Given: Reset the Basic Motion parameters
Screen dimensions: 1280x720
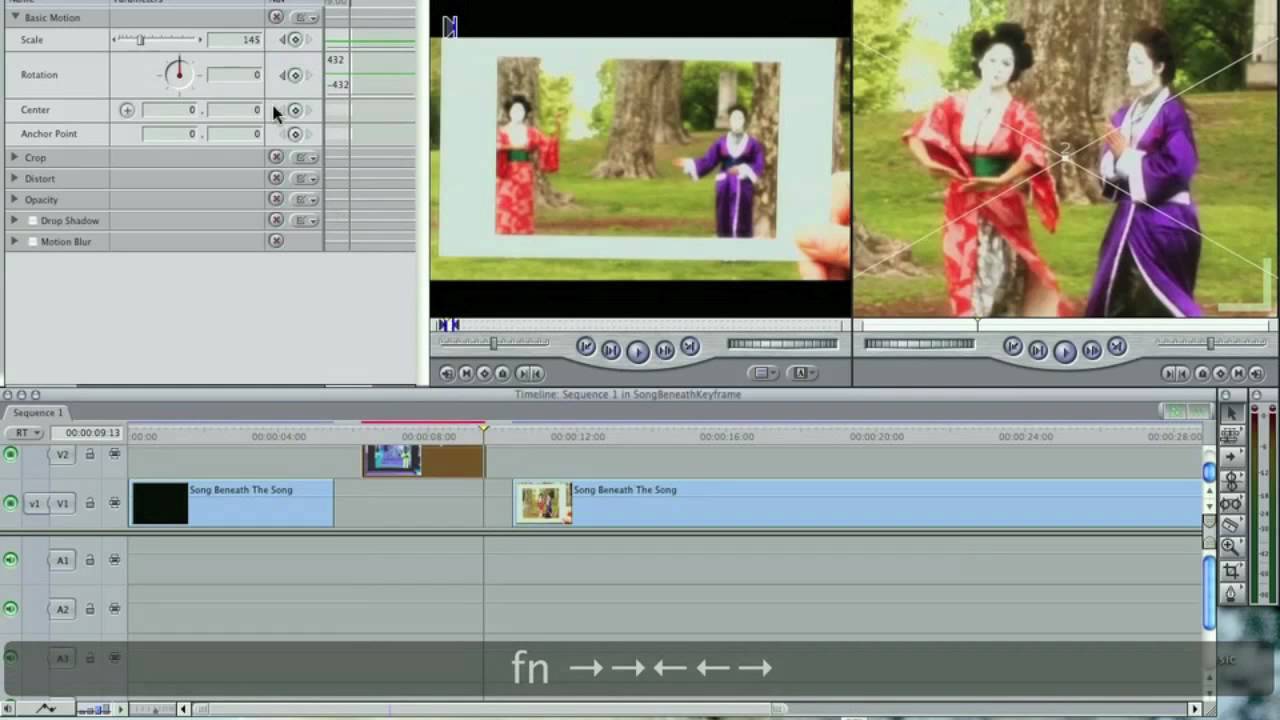Looking at the screenshot, I should pos(276,17).
